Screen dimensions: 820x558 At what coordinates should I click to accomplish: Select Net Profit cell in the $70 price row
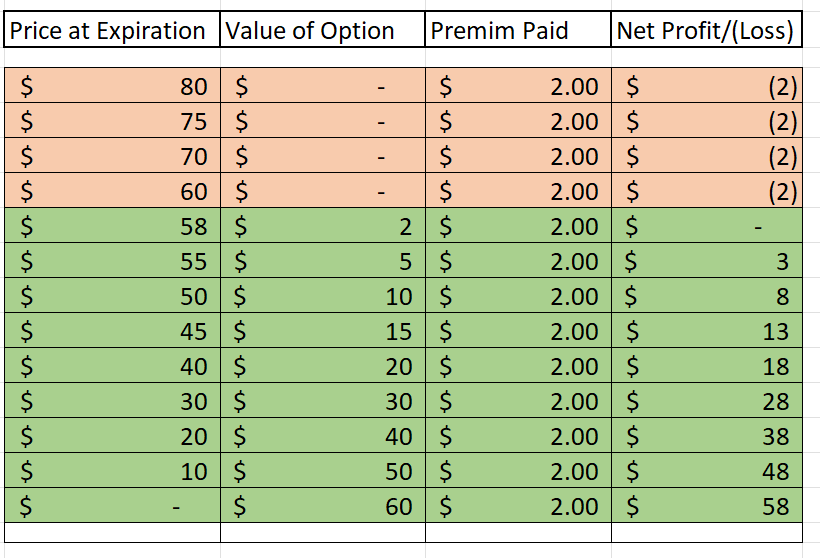click(x=706, y=157)
